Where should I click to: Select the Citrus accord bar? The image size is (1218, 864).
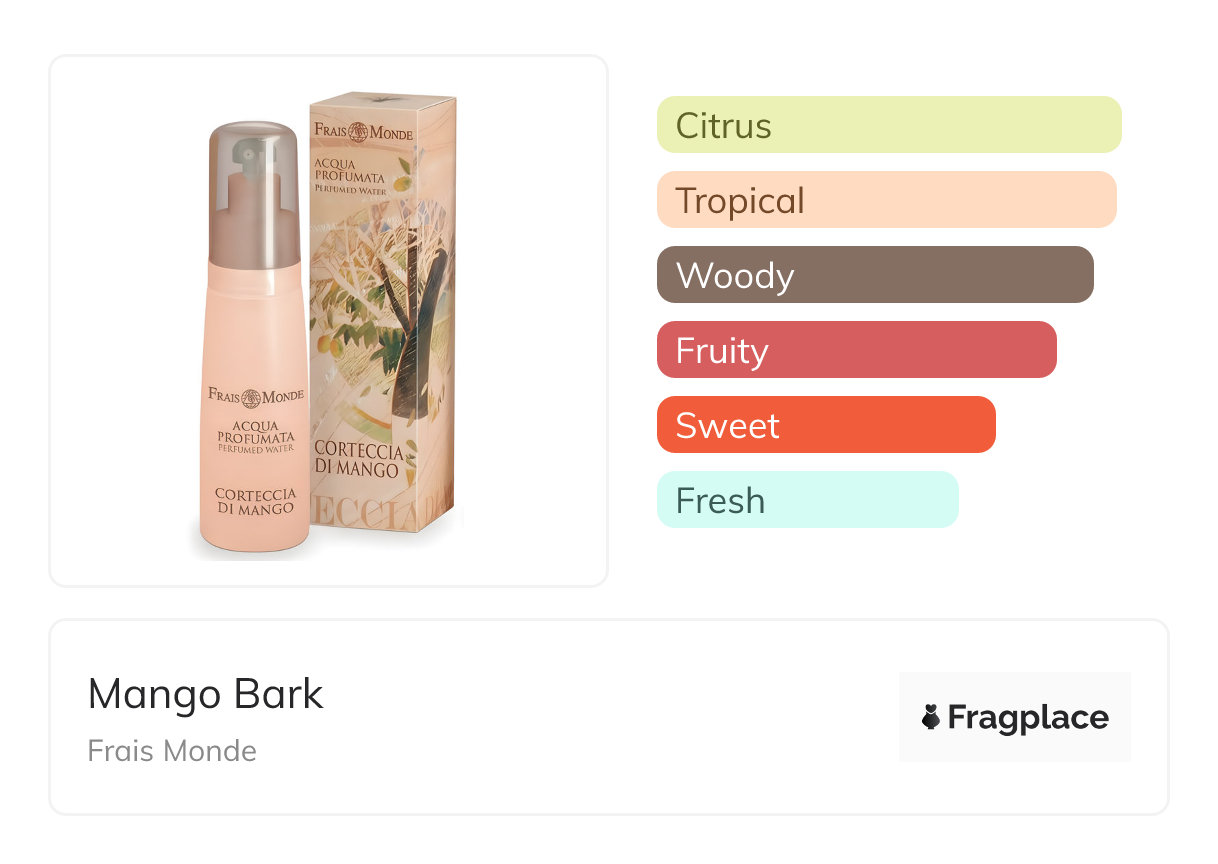[x=888, y=125]
